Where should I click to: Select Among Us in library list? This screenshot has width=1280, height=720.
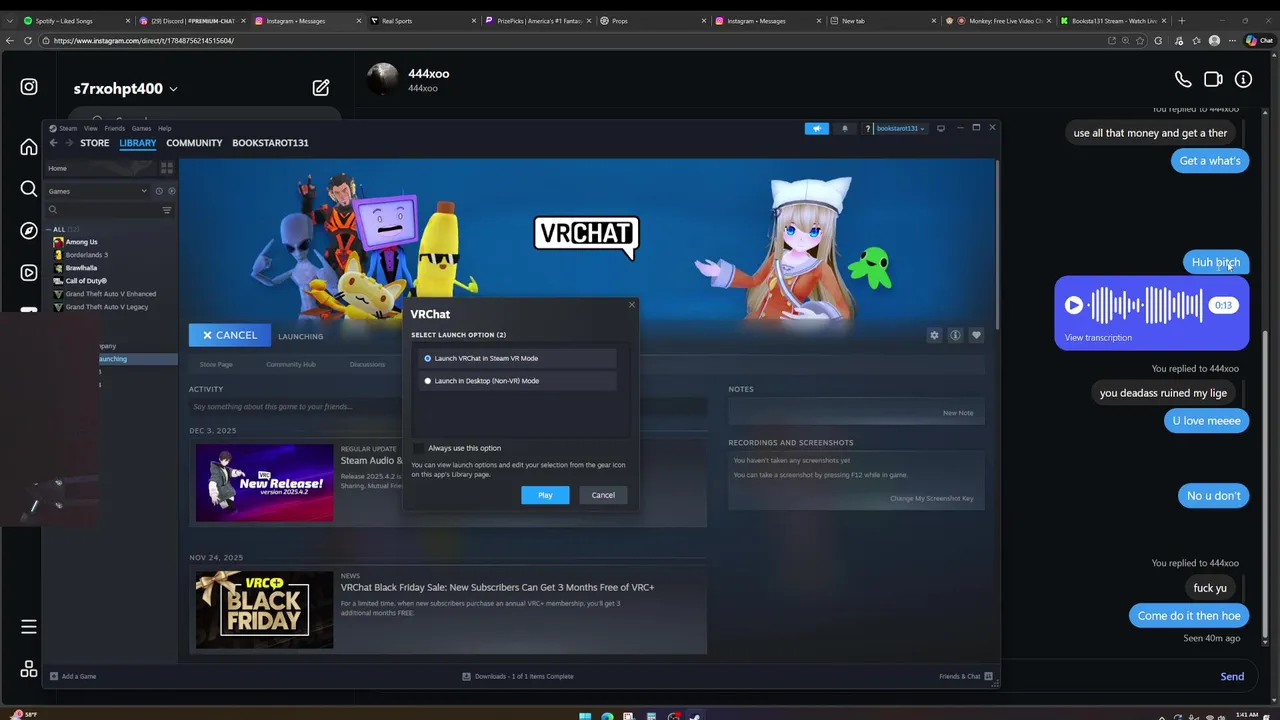pos(81,242)
